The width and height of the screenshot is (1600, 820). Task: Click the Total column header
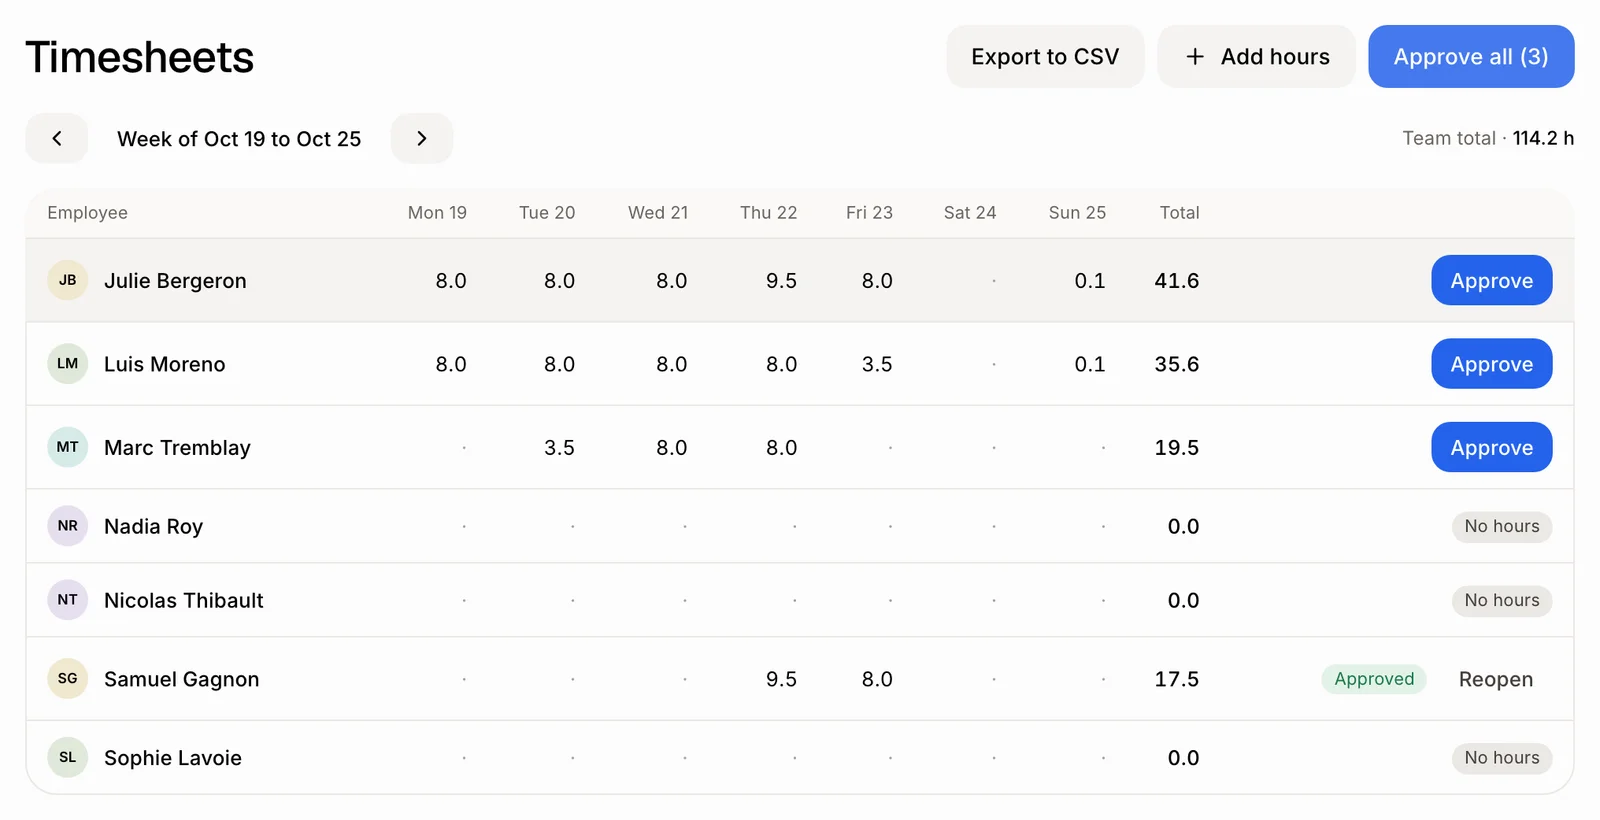(x=1179, y=213)
